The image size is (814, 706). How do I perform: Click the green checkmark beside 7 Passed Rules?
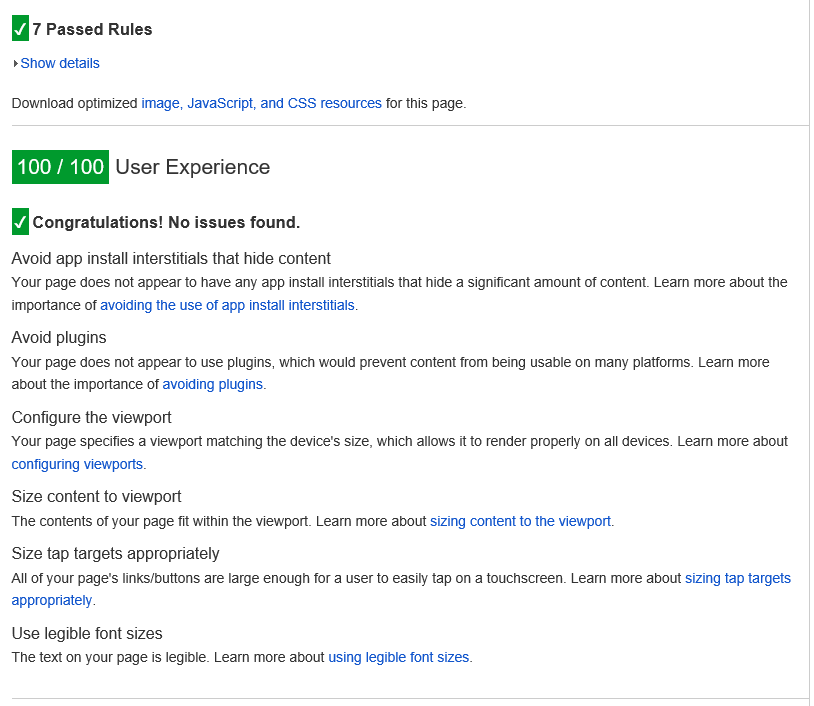(x=18, y=29)
